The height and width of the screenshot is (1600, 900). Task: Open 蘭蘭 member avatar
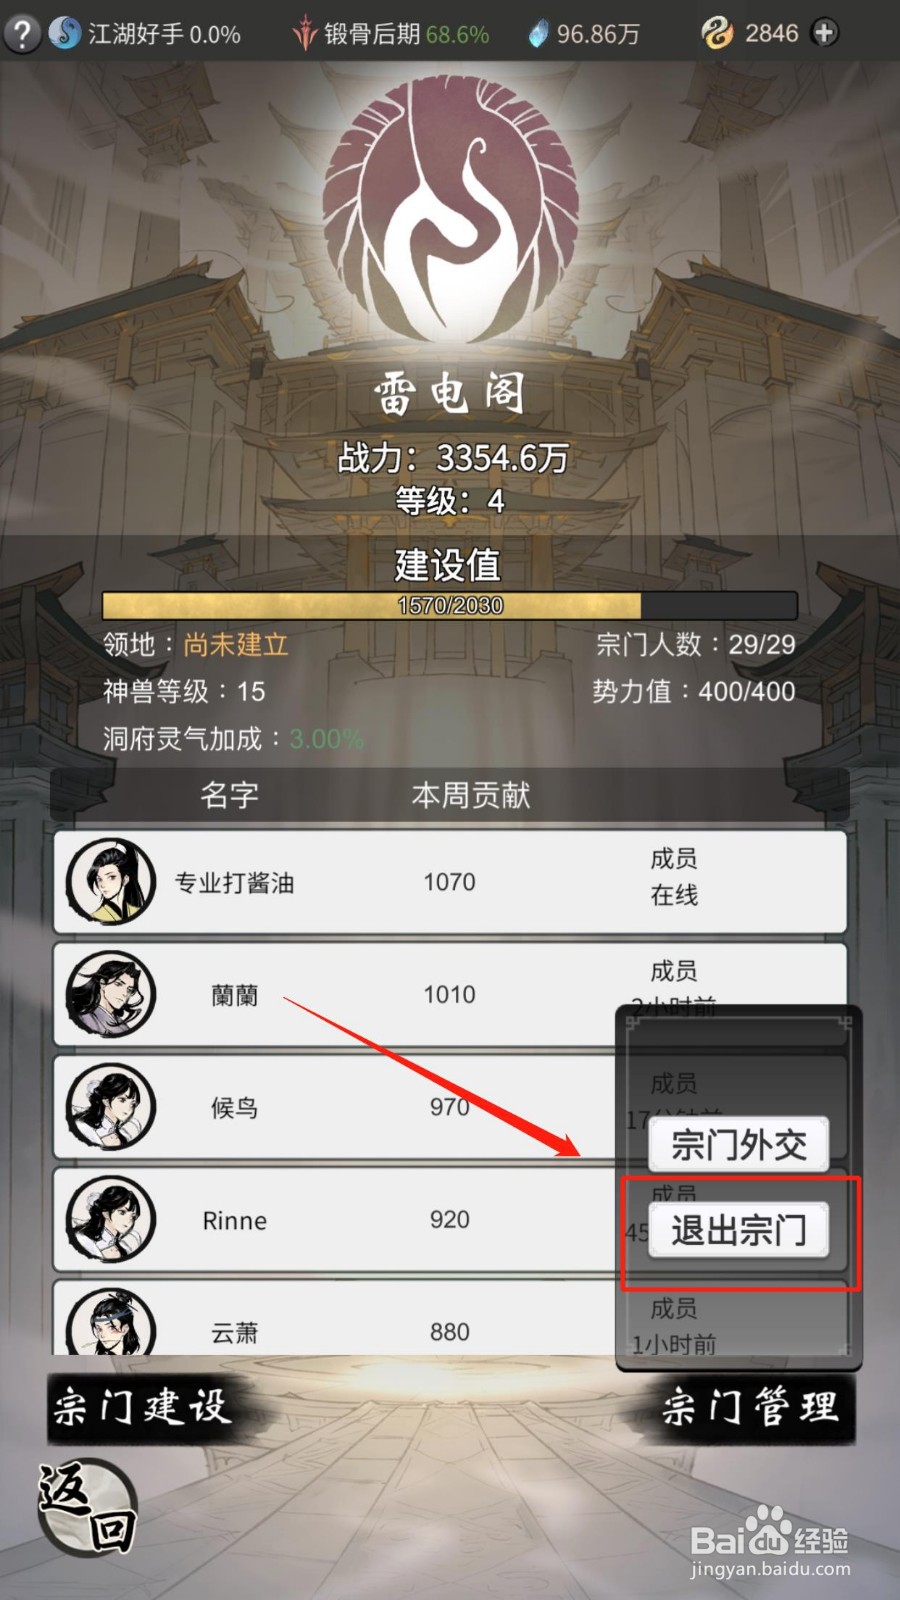111,994
